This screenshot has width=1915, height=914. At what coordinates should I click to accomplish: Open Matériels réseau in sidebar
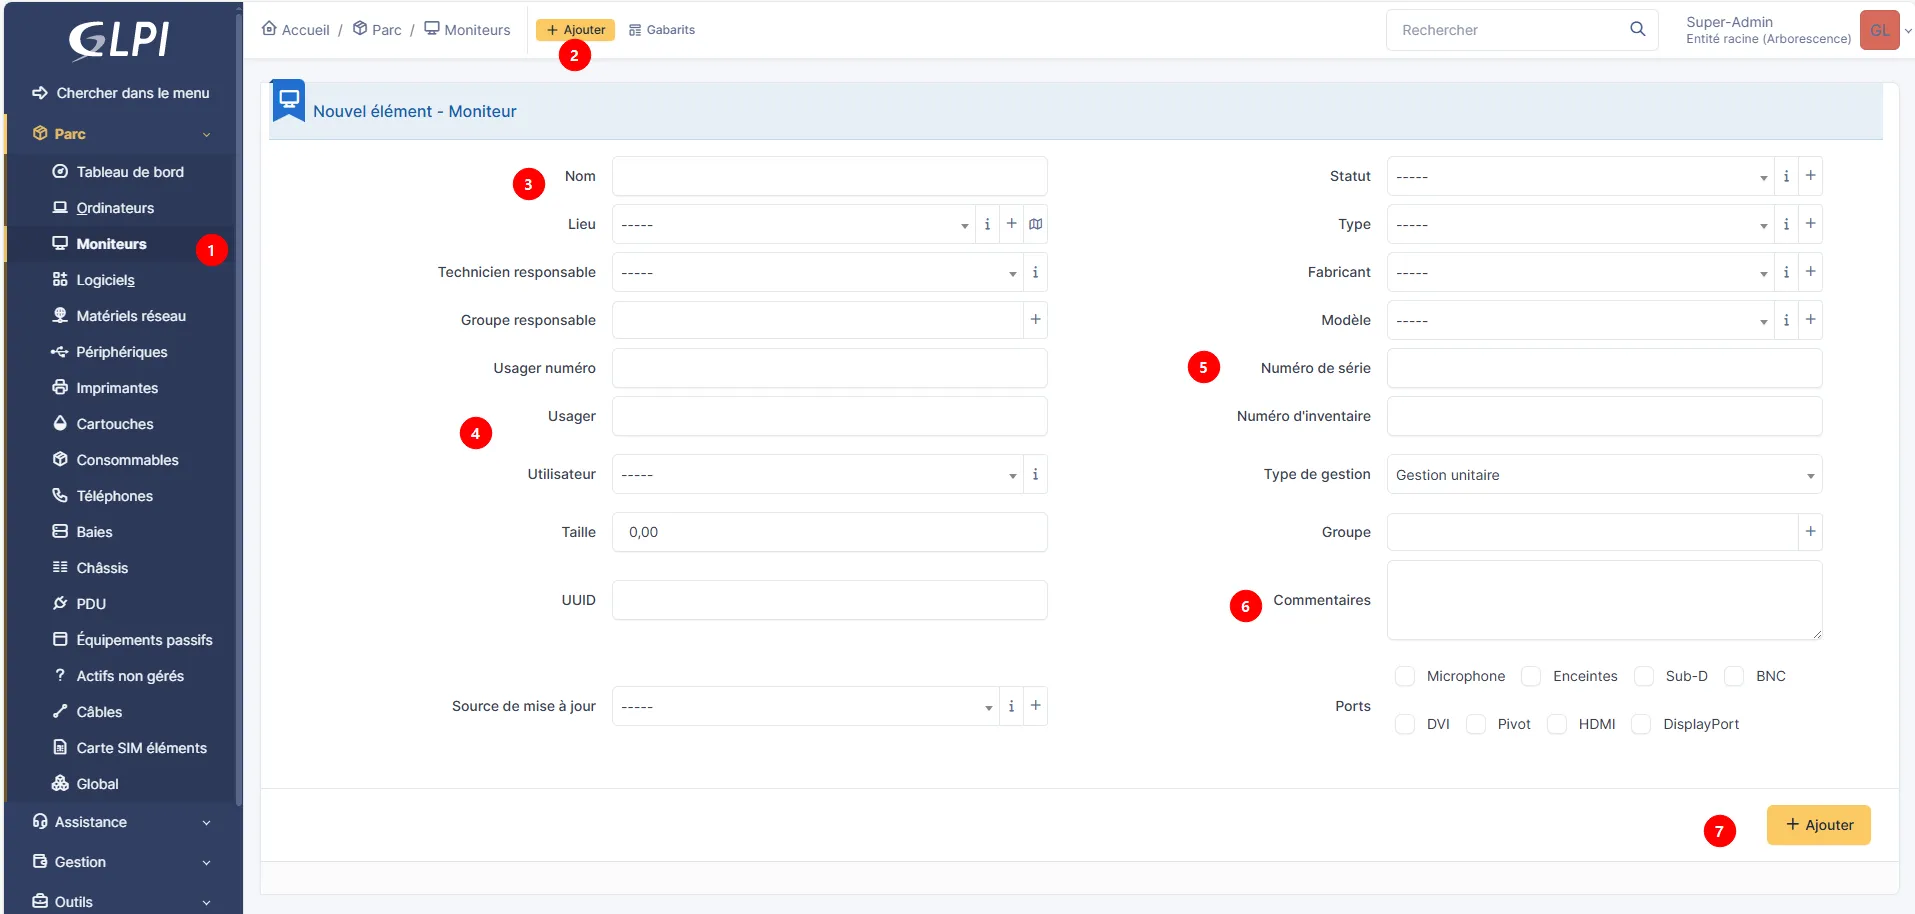pyautogui.click(x=121, y=316)
